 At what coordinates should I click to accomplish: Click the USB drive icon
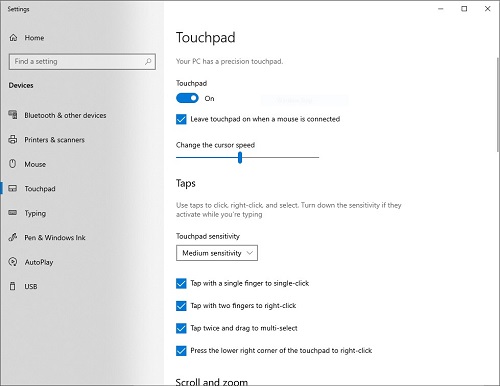click(13, 286)
